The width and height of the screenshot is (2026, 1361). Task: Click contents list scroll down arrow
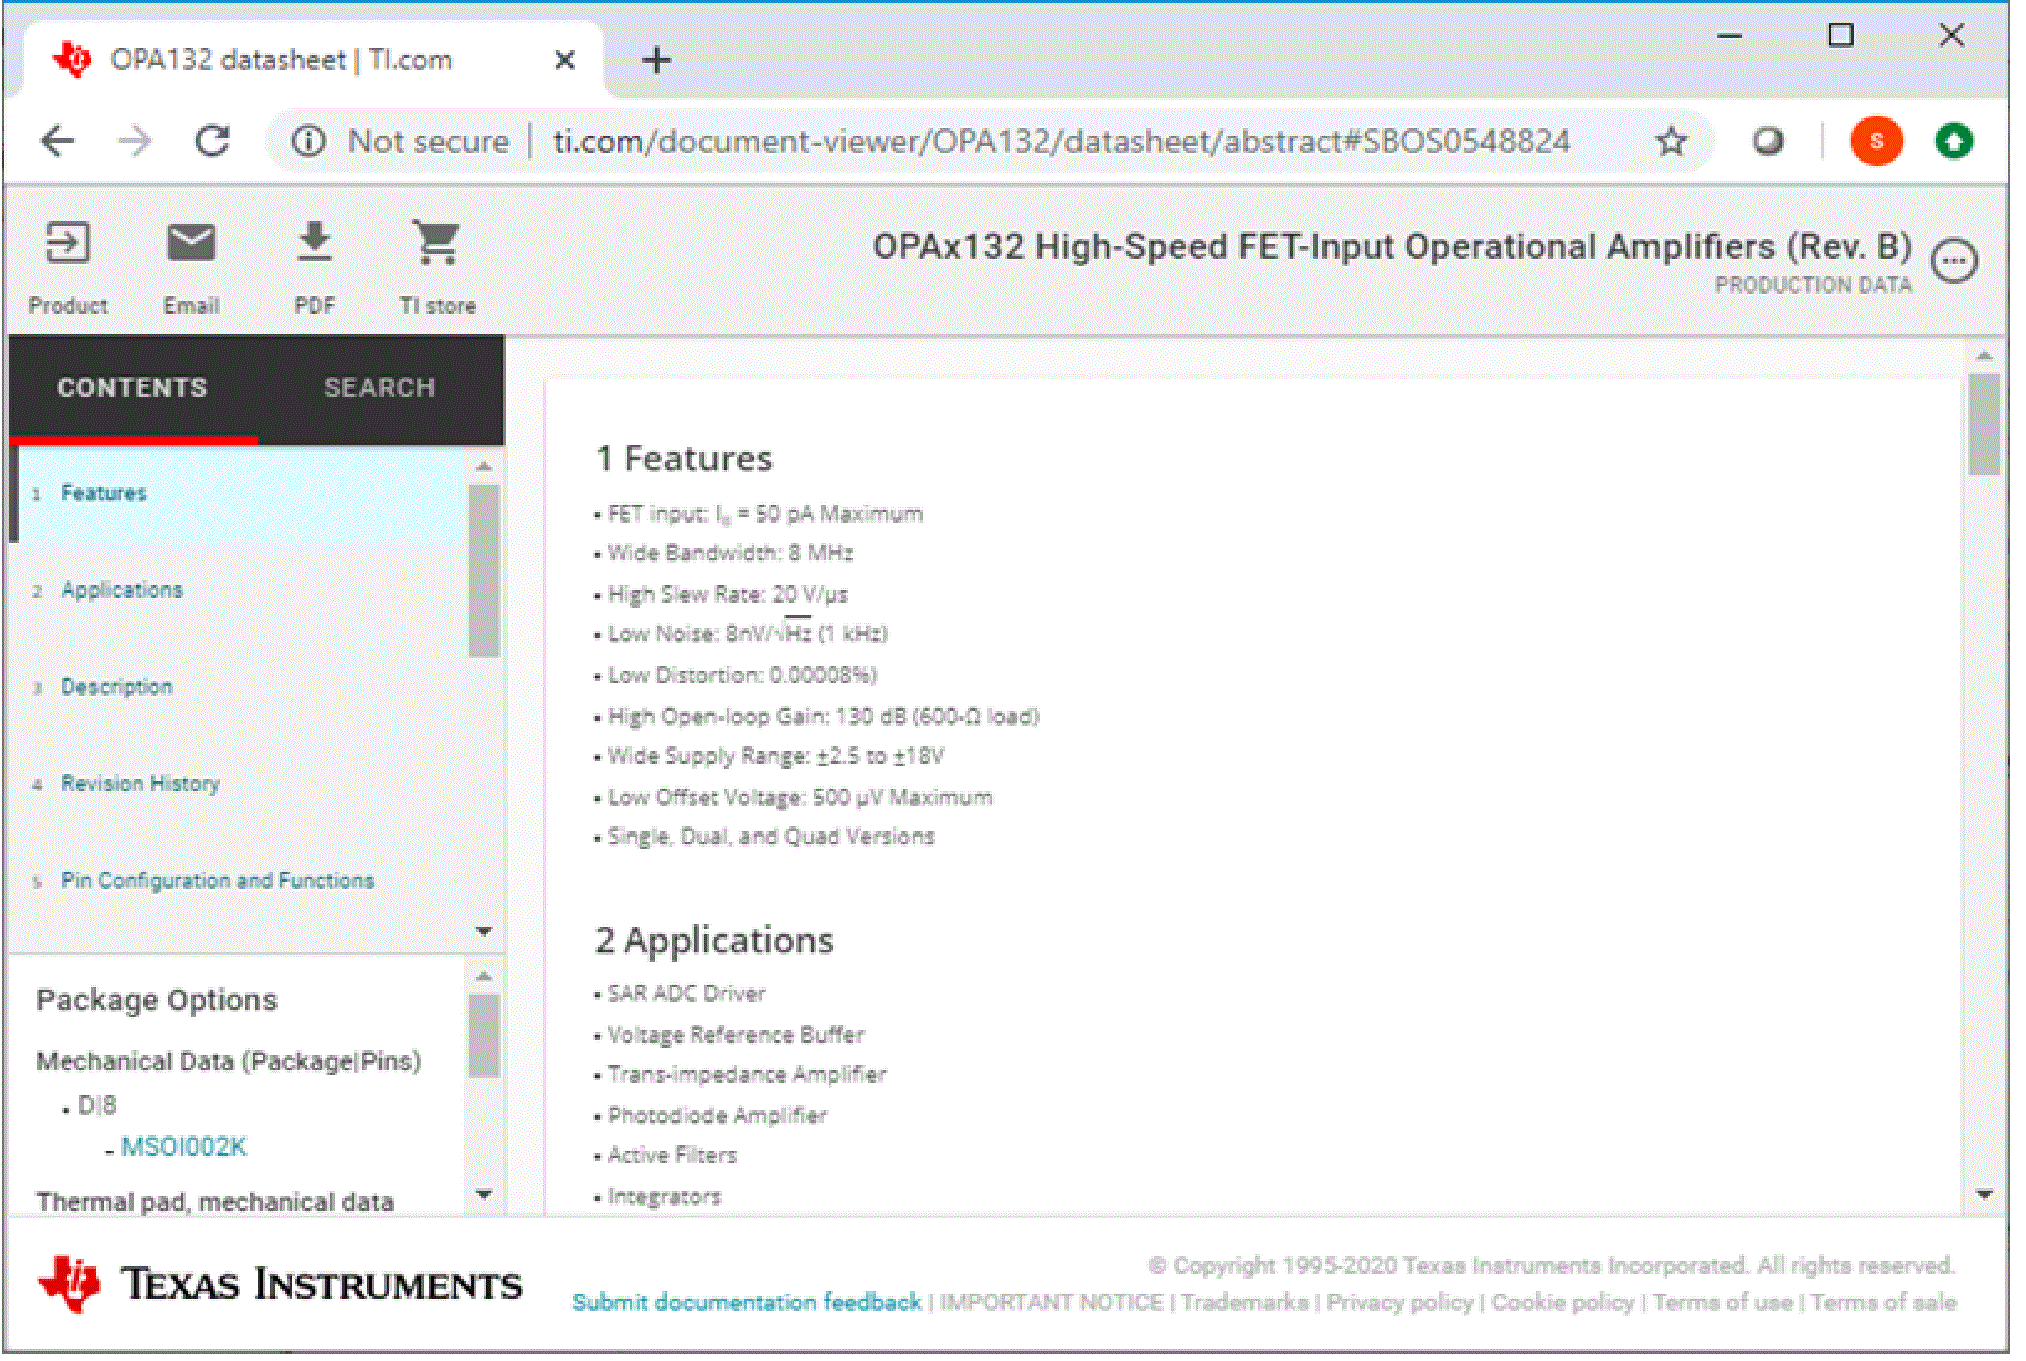[484, 931]
